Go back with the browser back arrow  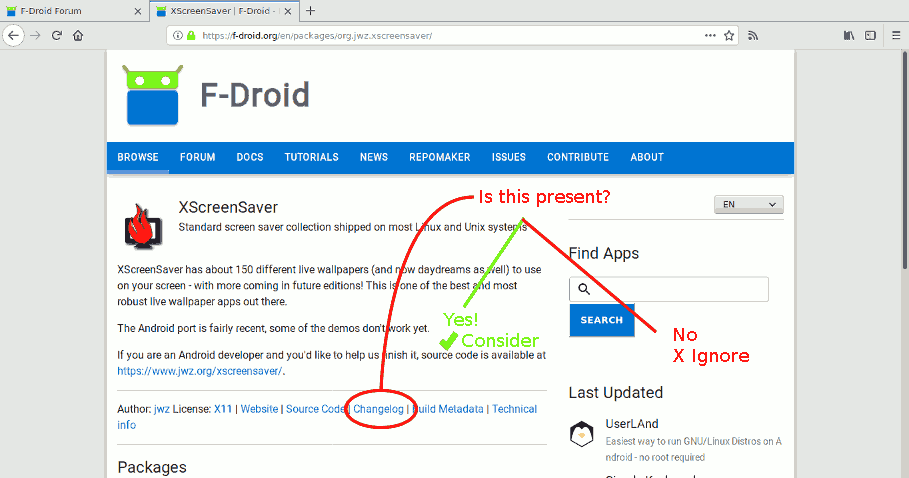point(13,35)
